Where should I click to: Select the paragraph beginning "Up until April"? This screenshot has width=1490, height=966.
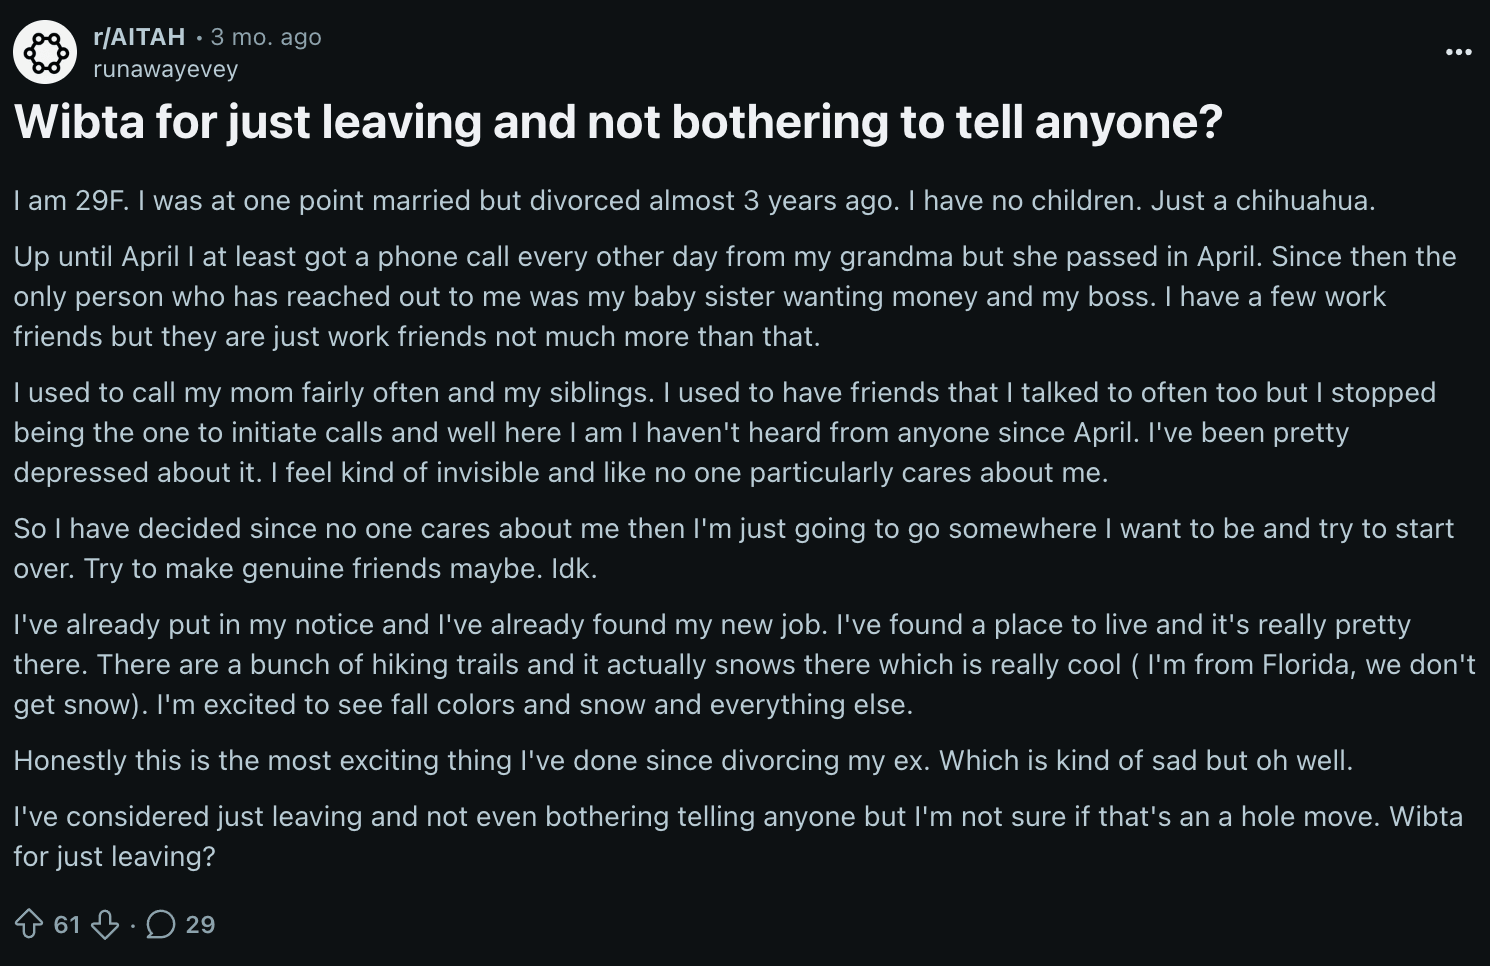735,296
